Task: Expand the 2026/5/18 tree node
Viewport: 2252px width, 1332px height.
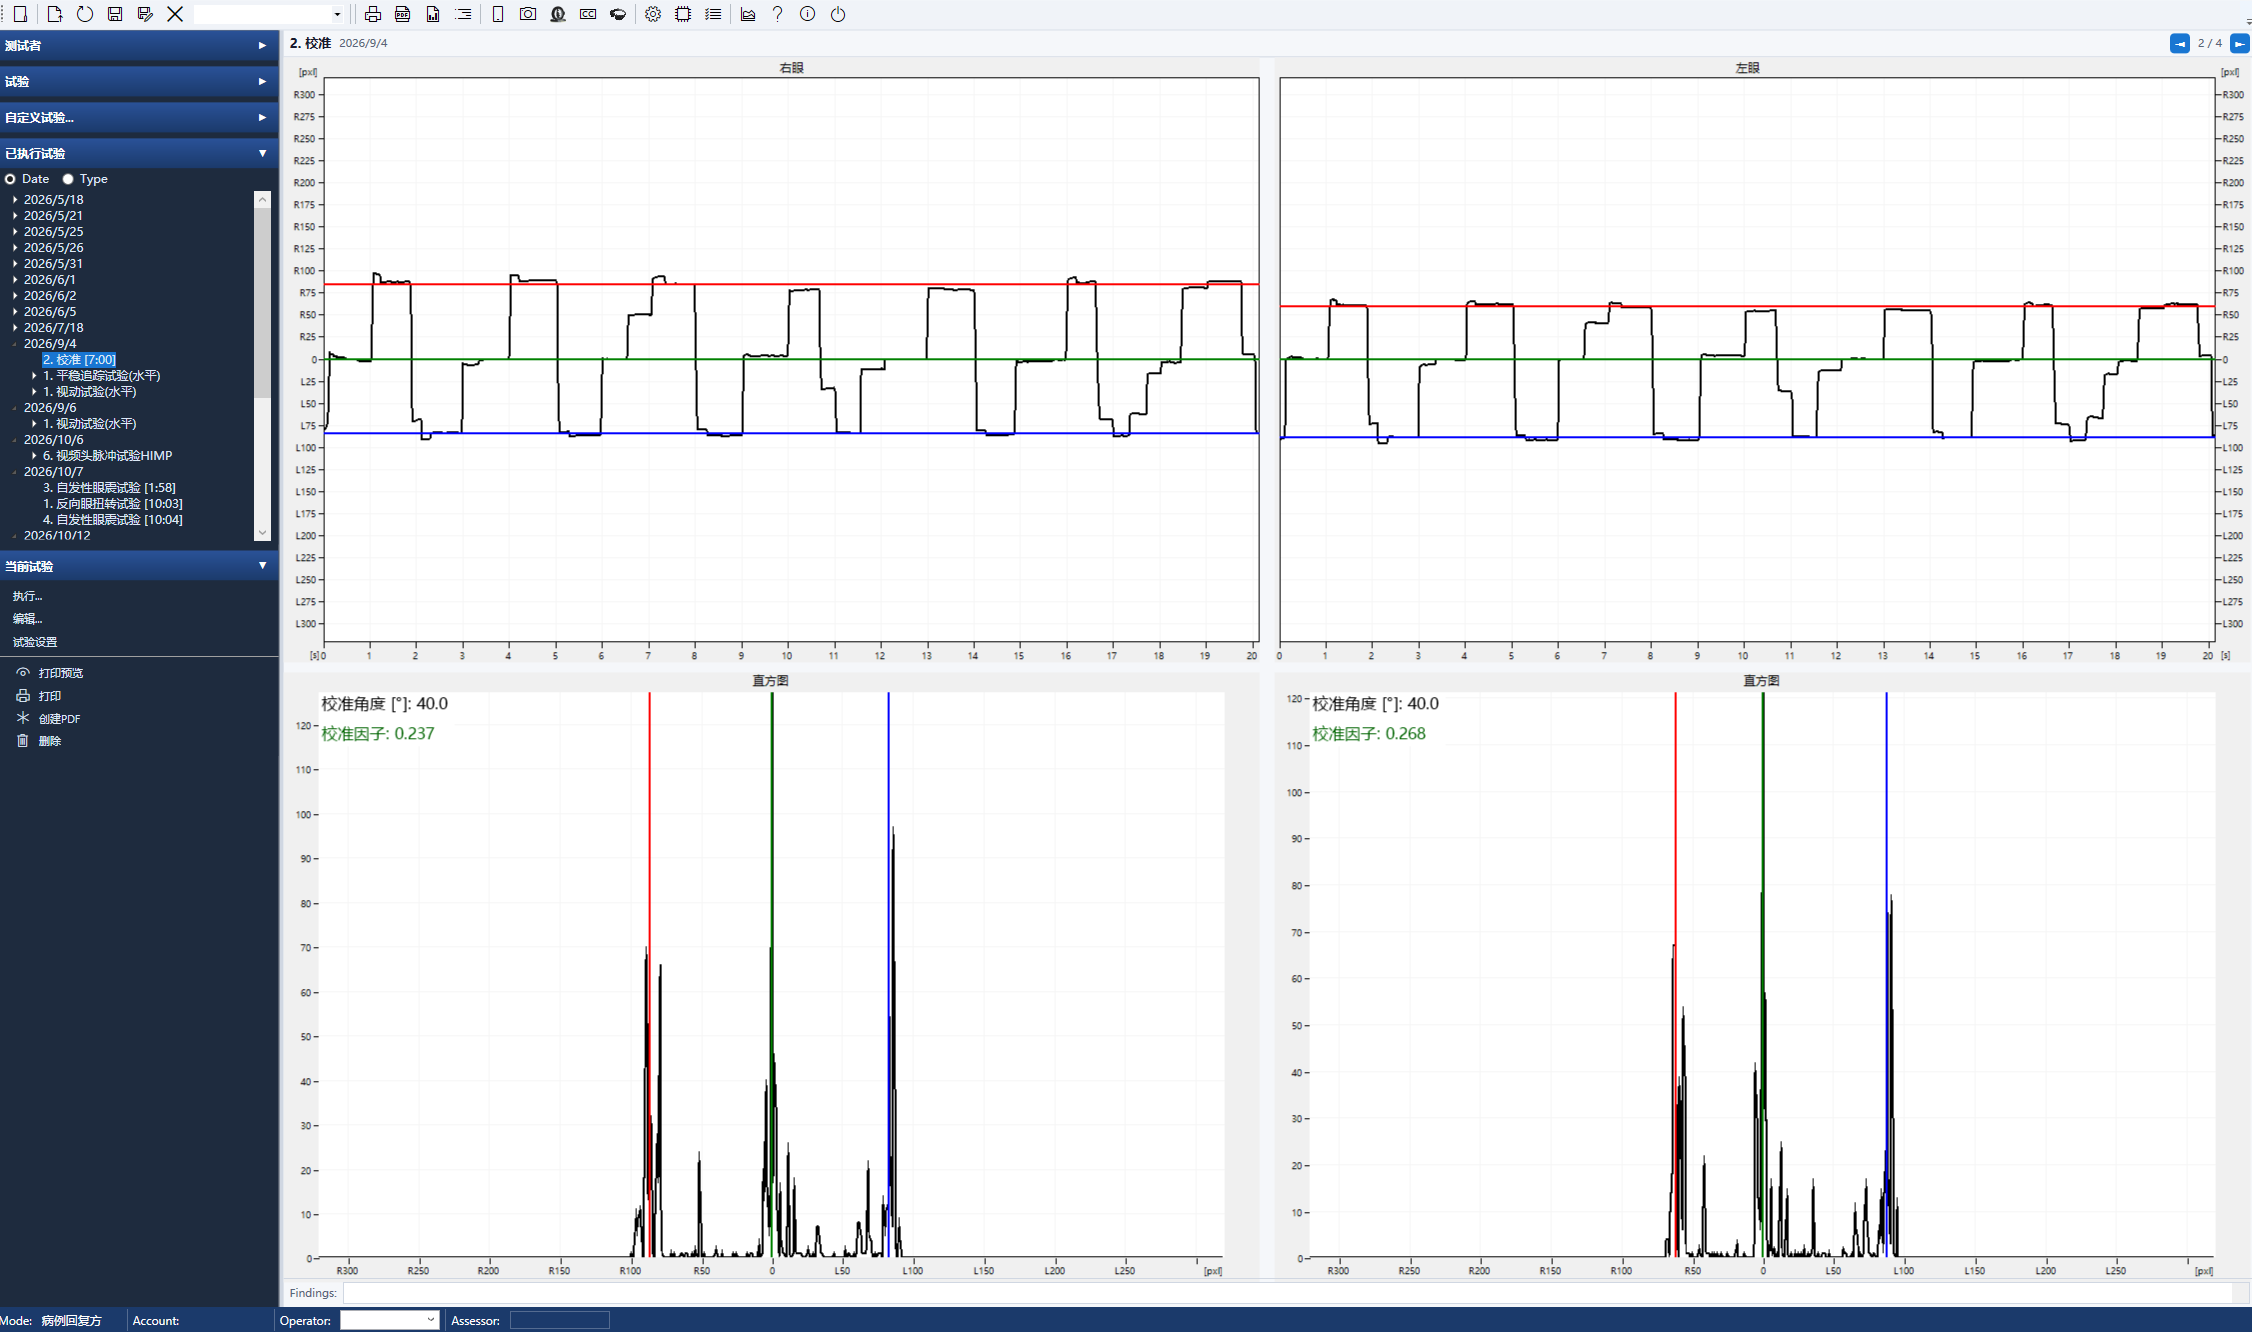Action: point(16,200)
